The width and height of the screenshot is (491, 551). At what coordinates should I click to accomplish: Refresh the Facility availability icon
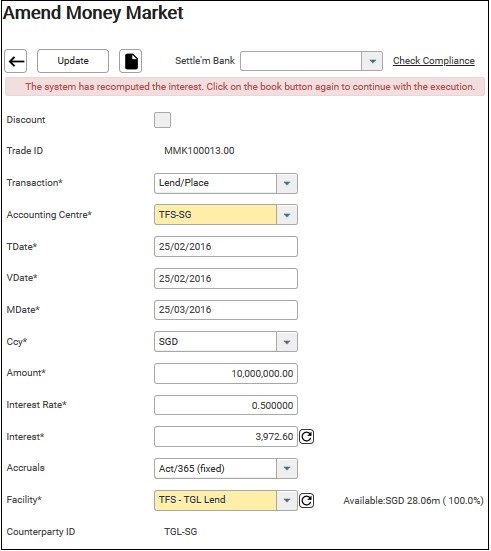[306, 500]
